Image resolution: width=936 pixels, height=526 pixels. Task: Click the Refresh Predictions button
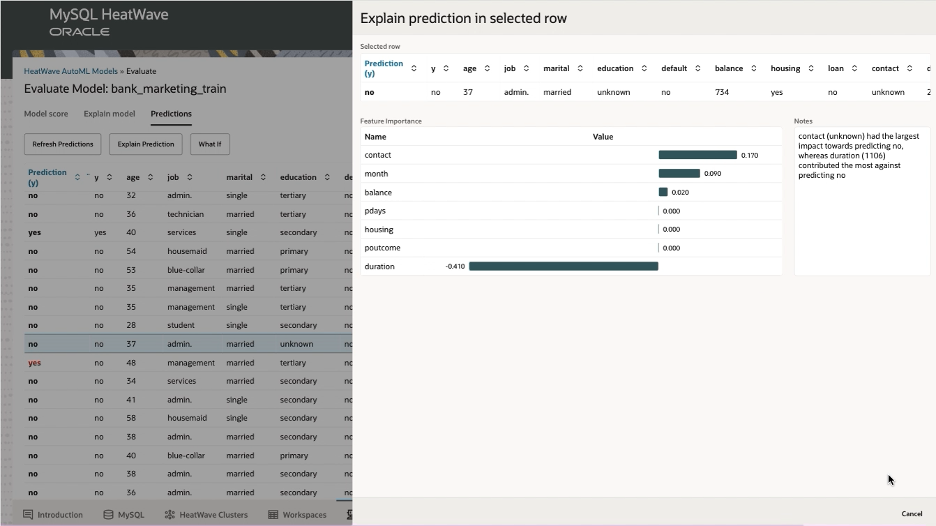[x=63, y=144]
